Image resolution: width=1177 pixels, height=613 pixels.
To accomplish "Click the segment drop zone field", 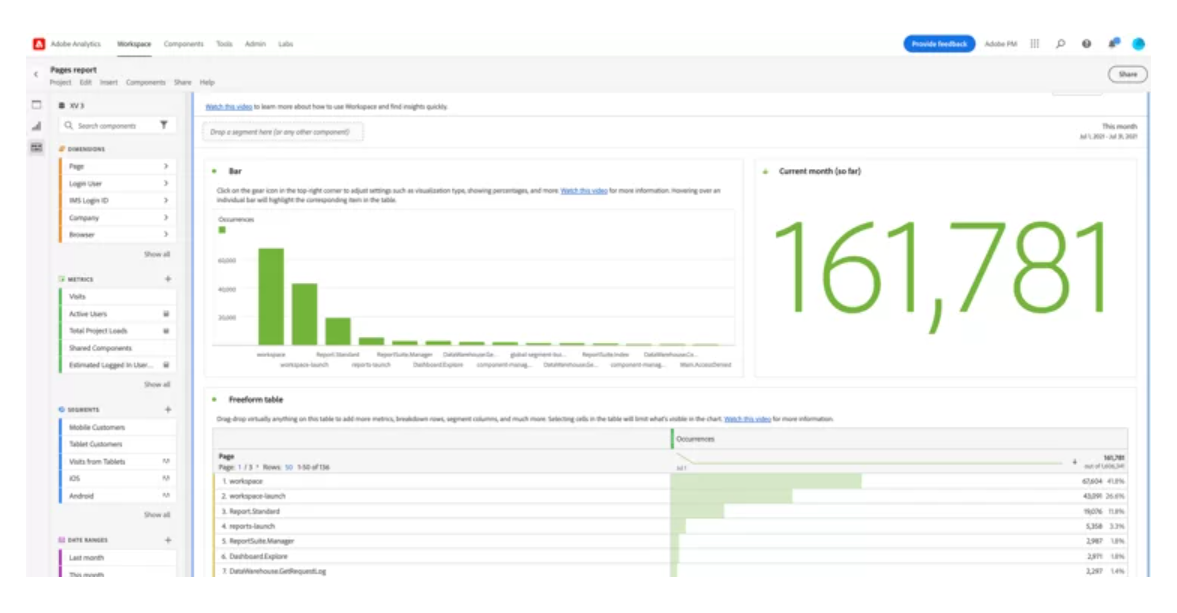I will (x=283, y=132).
